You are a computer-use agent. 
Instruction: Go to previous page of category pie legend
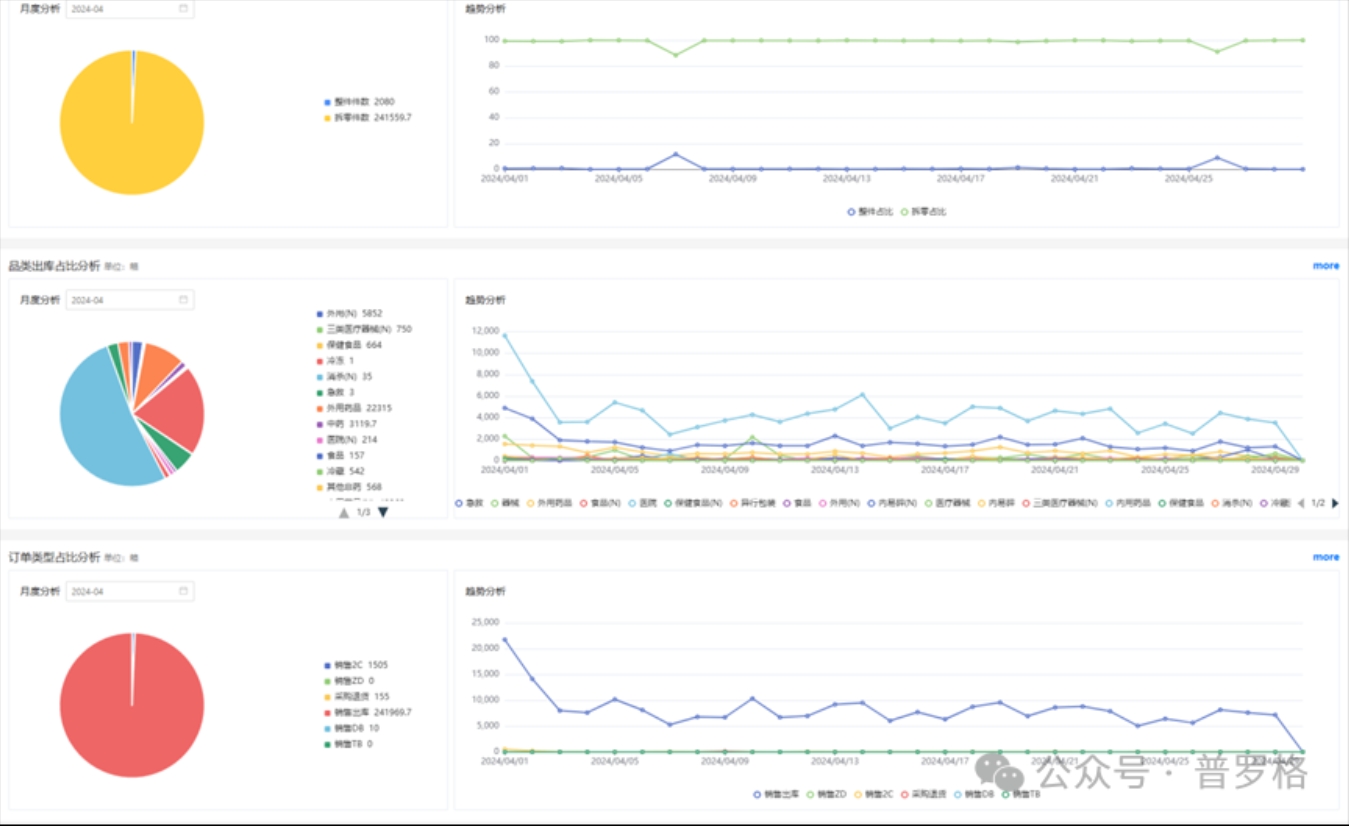click(x=344, y=512)
